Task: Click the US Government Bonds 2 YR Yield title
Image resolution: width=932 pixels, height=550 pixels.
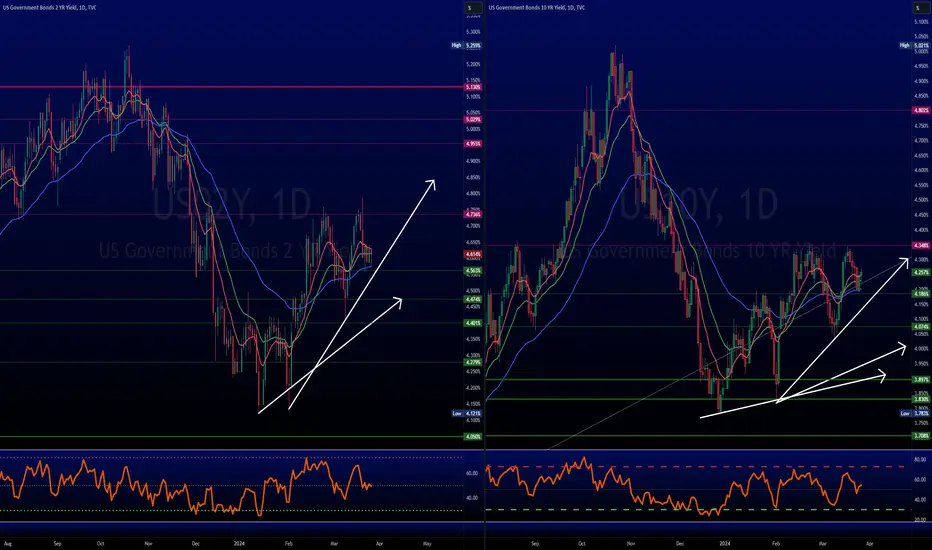Action: click(x=49, y=8)
